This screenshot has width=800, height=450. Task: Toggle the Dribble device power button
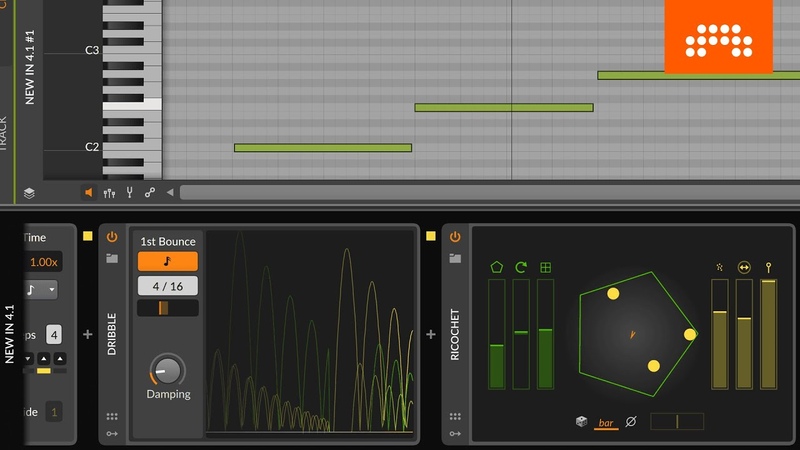point(112,237)
